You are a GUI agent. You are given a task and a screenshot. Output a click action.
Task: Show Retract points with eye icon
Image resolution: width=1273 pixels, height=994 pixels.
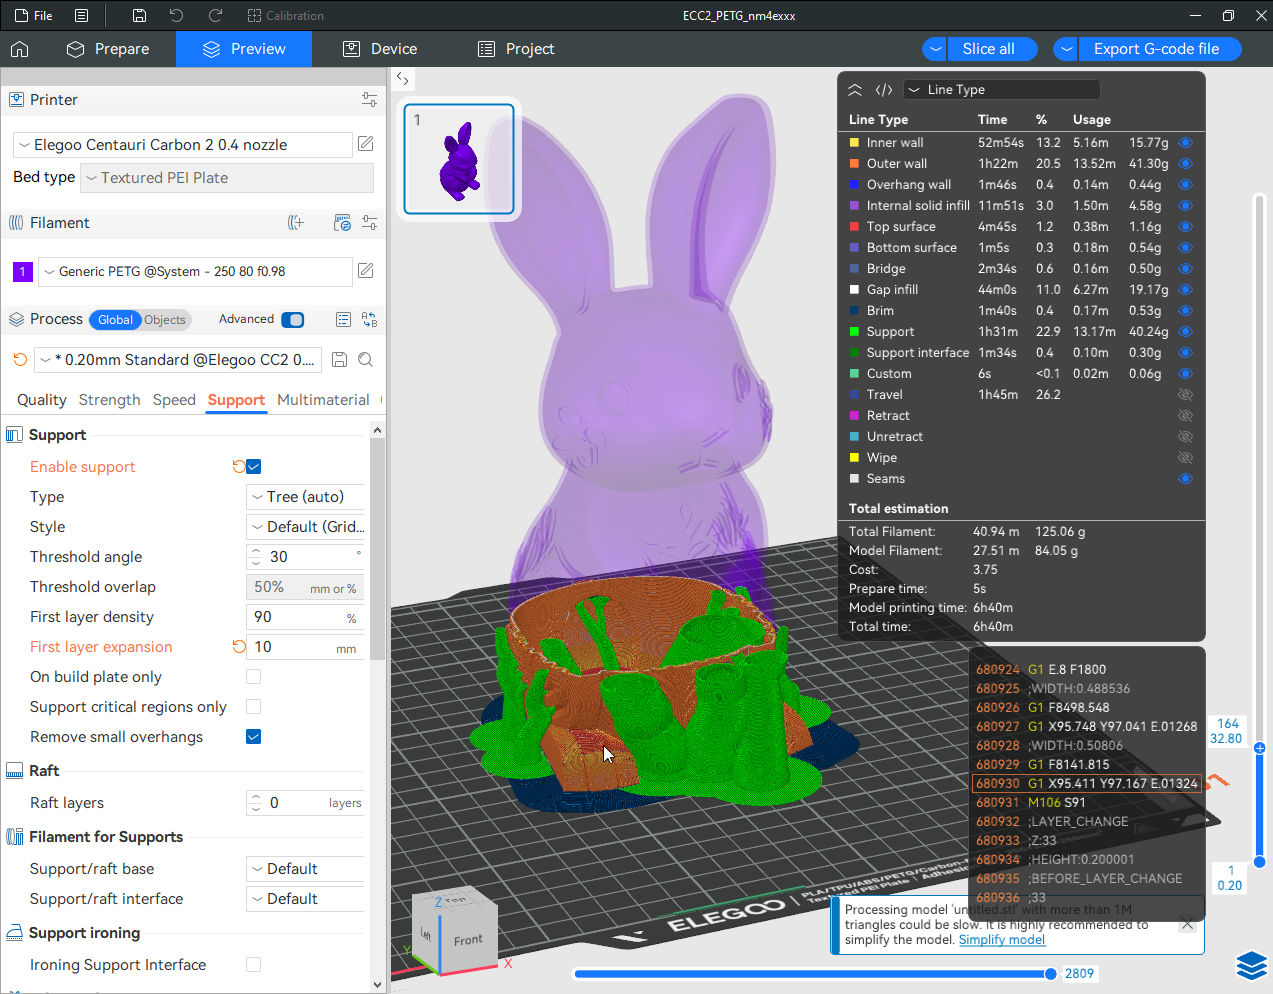pos(1186,416)
